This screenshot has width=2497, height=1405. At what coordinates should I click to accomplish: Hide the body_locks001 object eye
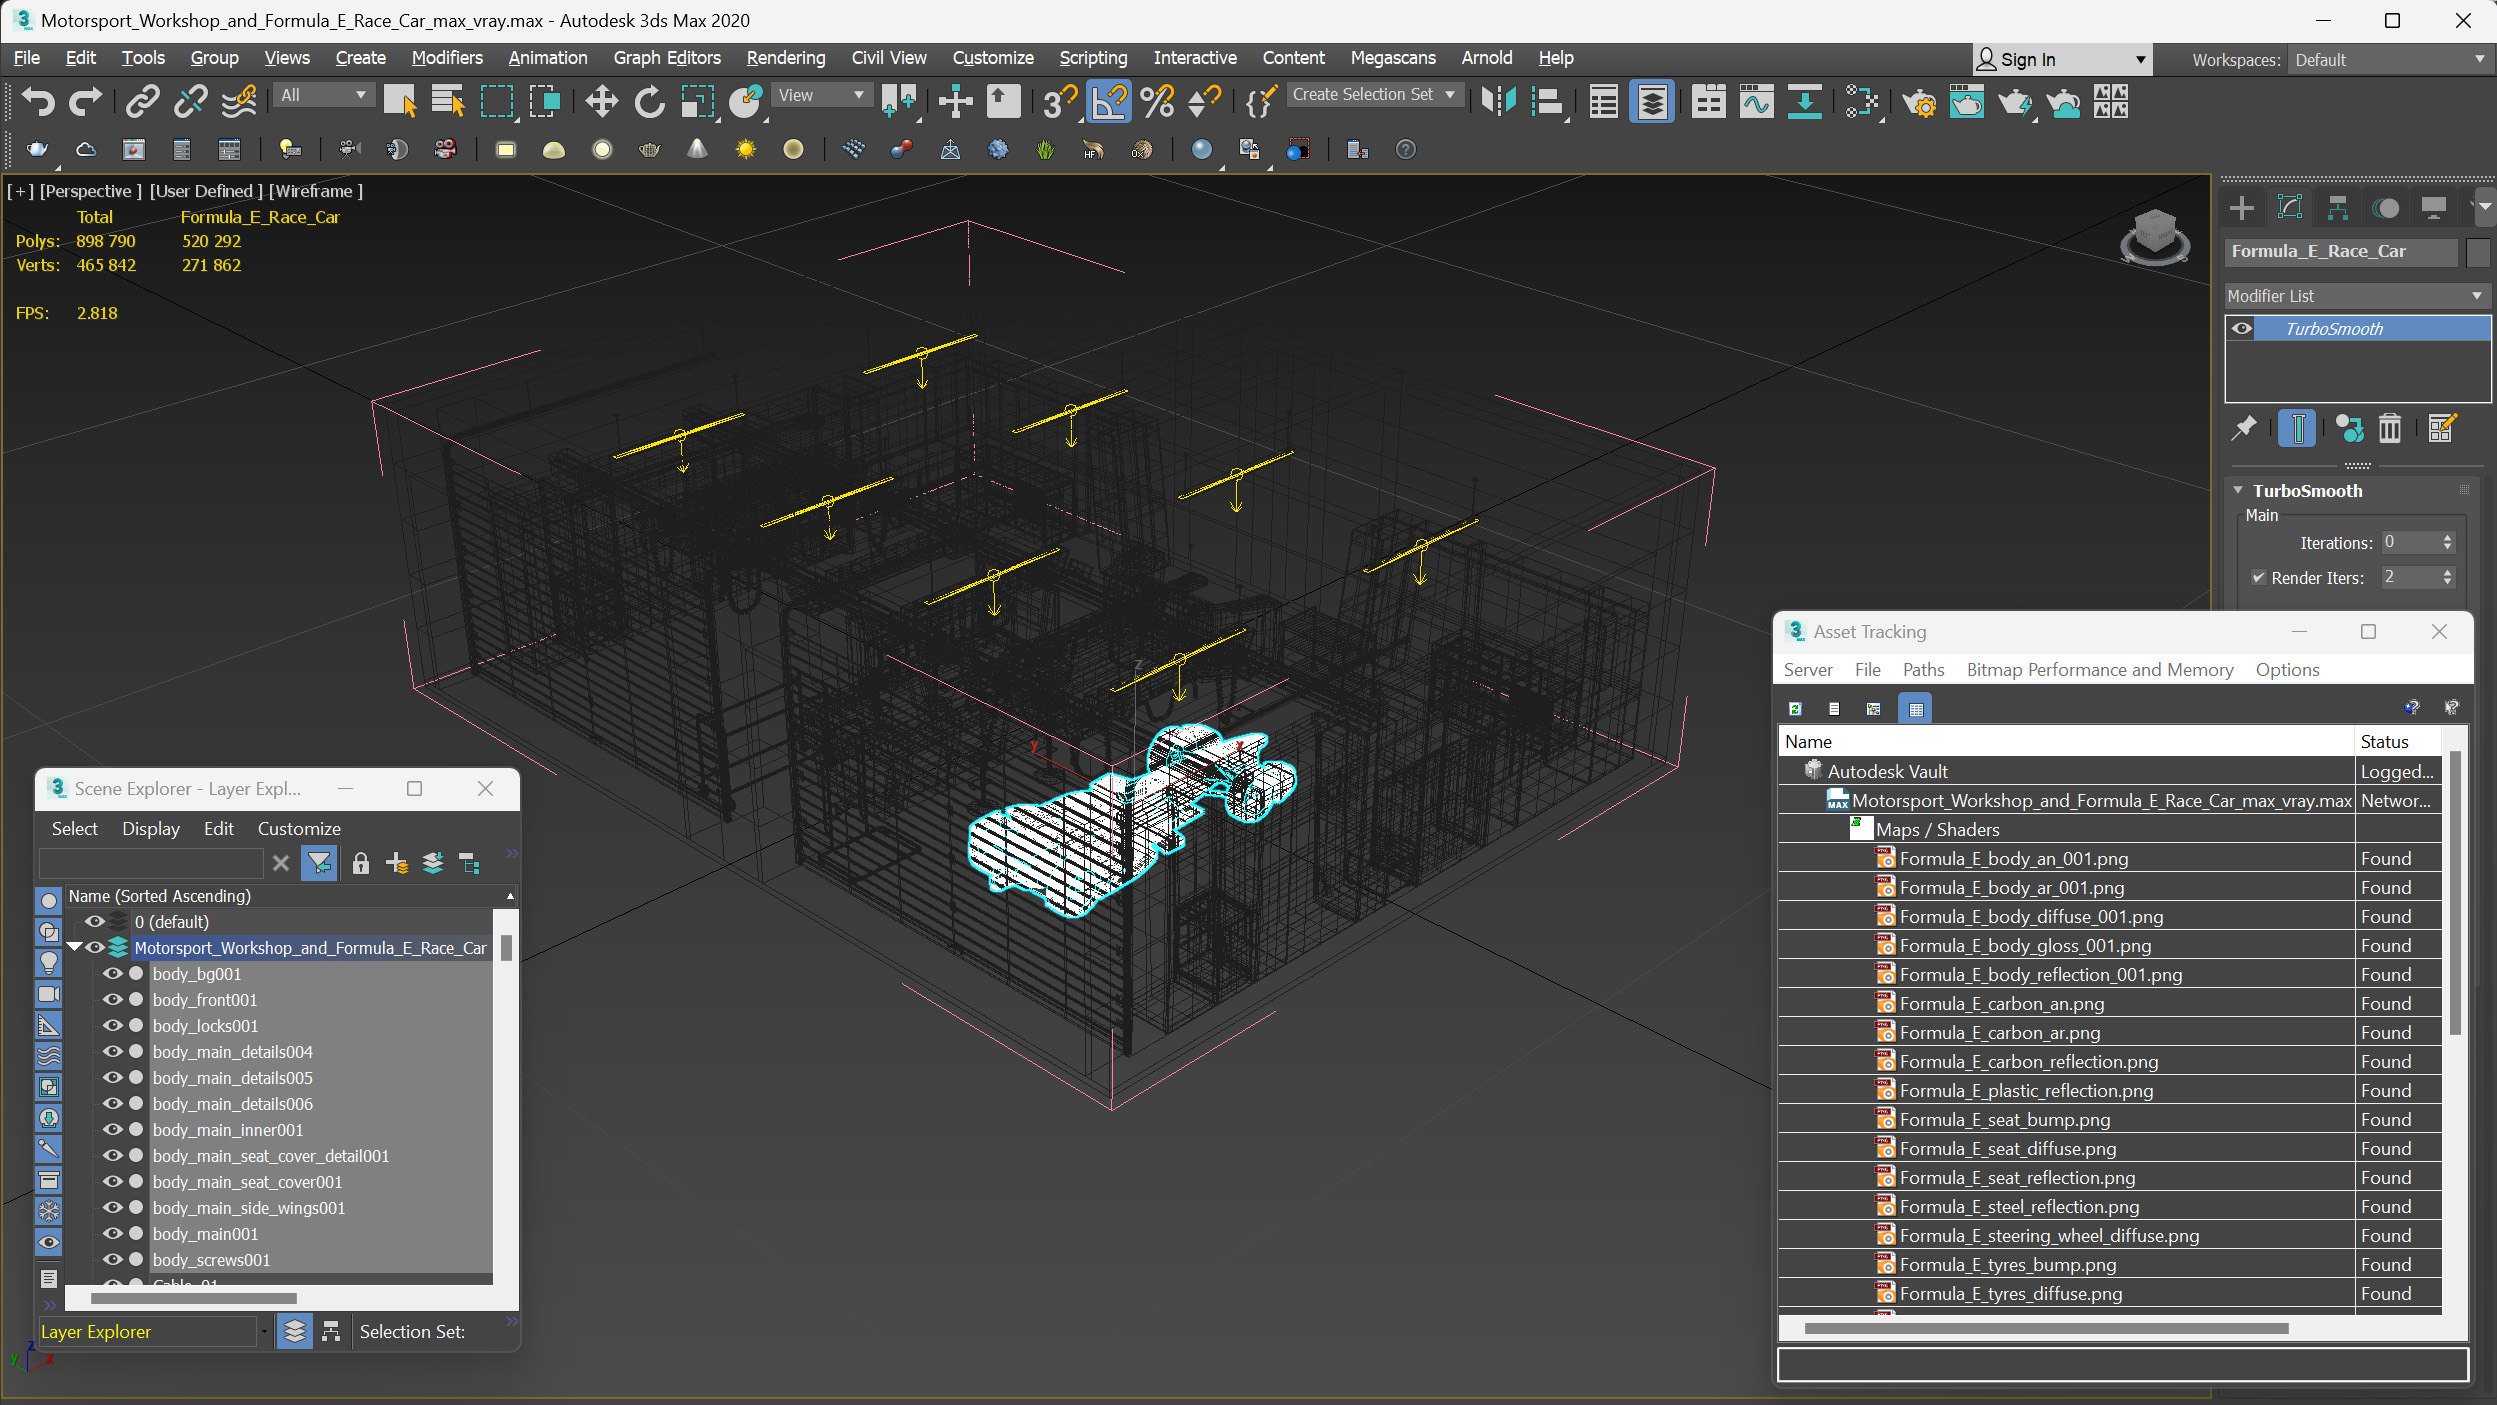(113, 1025)
